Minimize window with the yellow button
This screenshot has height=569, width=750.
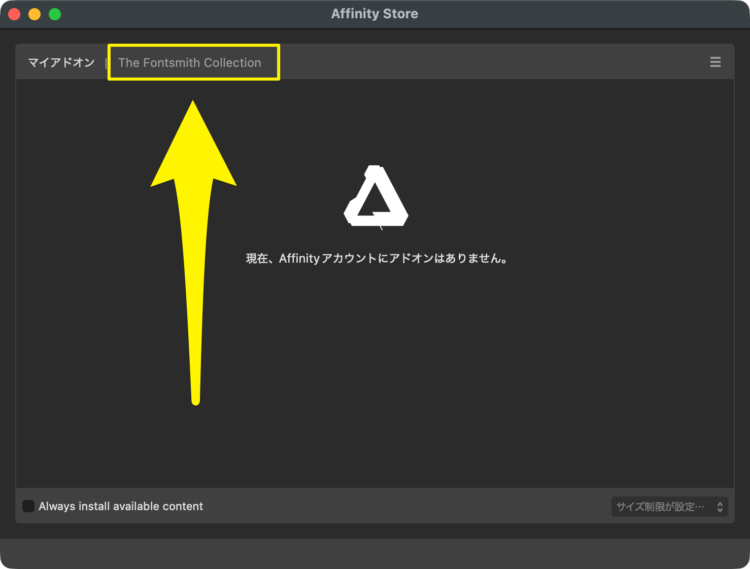(34, 14)
